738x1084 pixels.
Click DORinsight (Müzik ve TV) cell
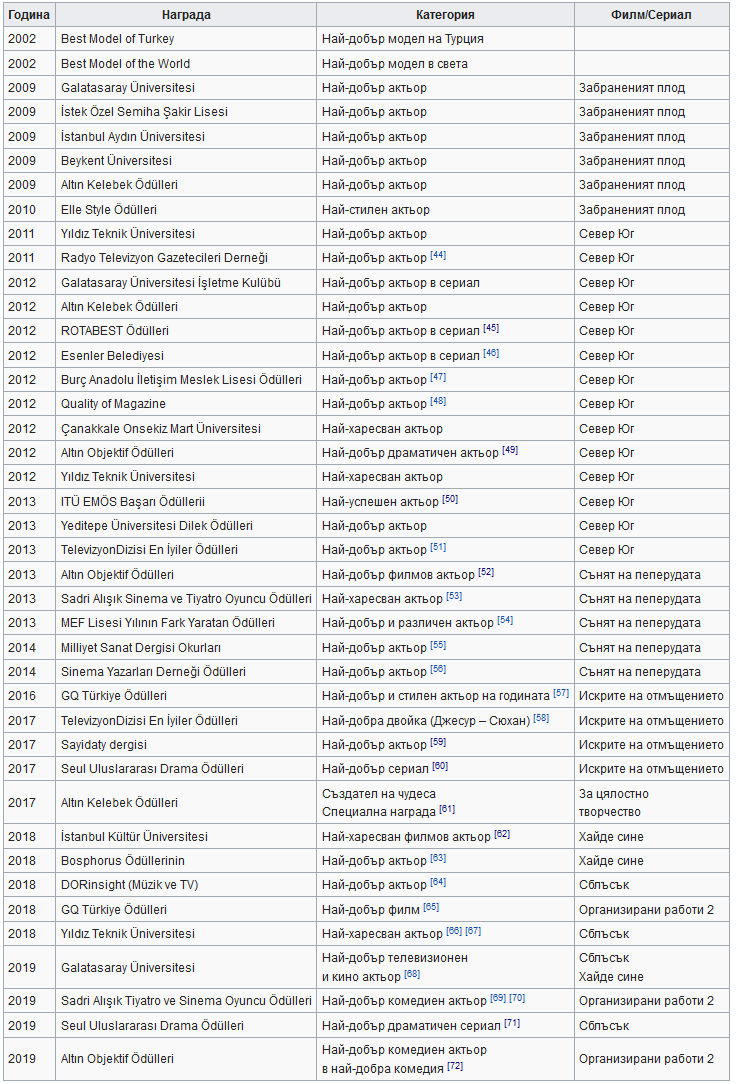(186, 885)
